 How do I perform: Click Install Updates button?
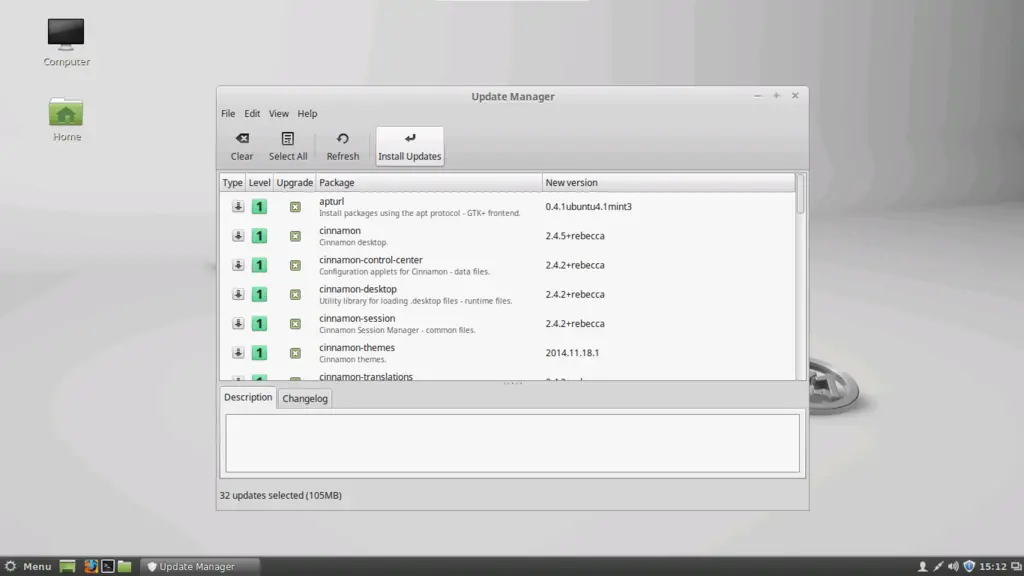(409, 146)
